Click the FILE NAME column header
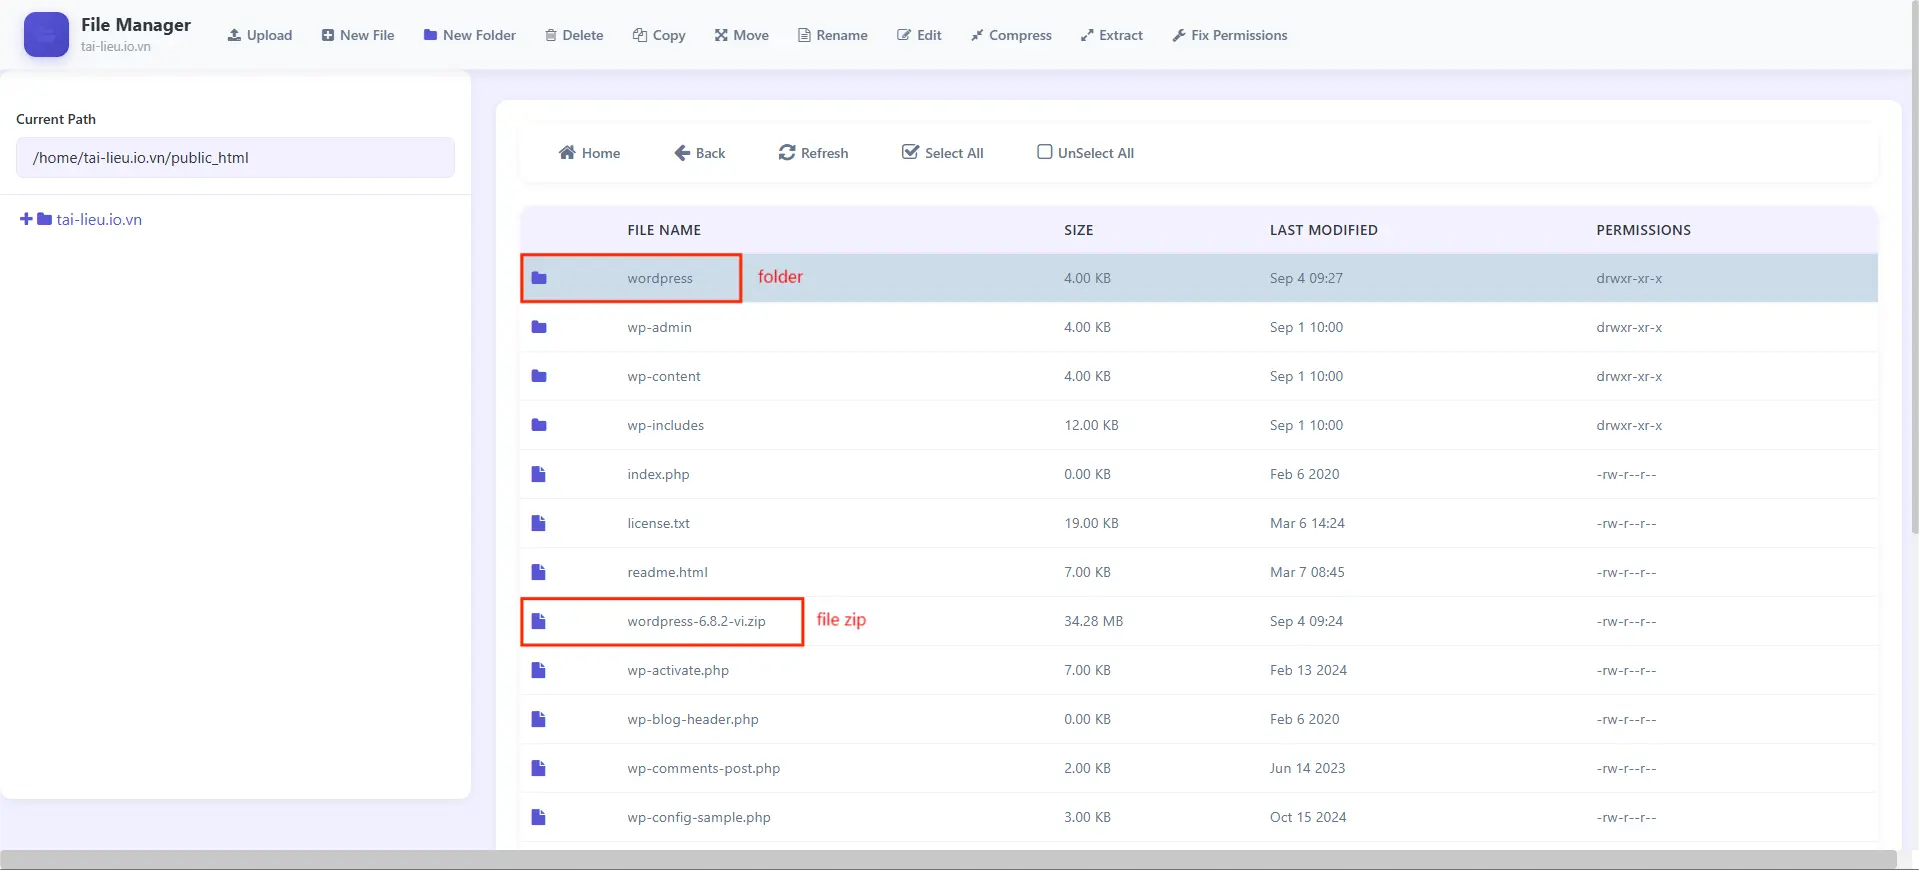Viewport: 1919px width, 870px height. [664, 230]
